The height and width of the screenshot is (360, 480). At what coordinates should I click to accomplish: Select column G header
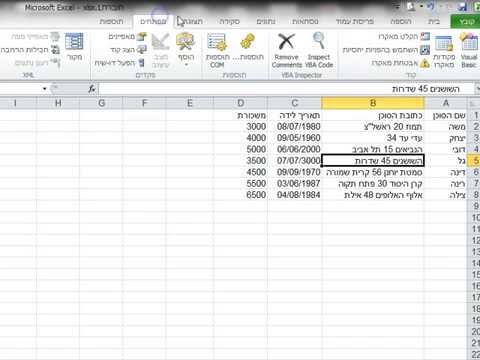pos(101,103)
